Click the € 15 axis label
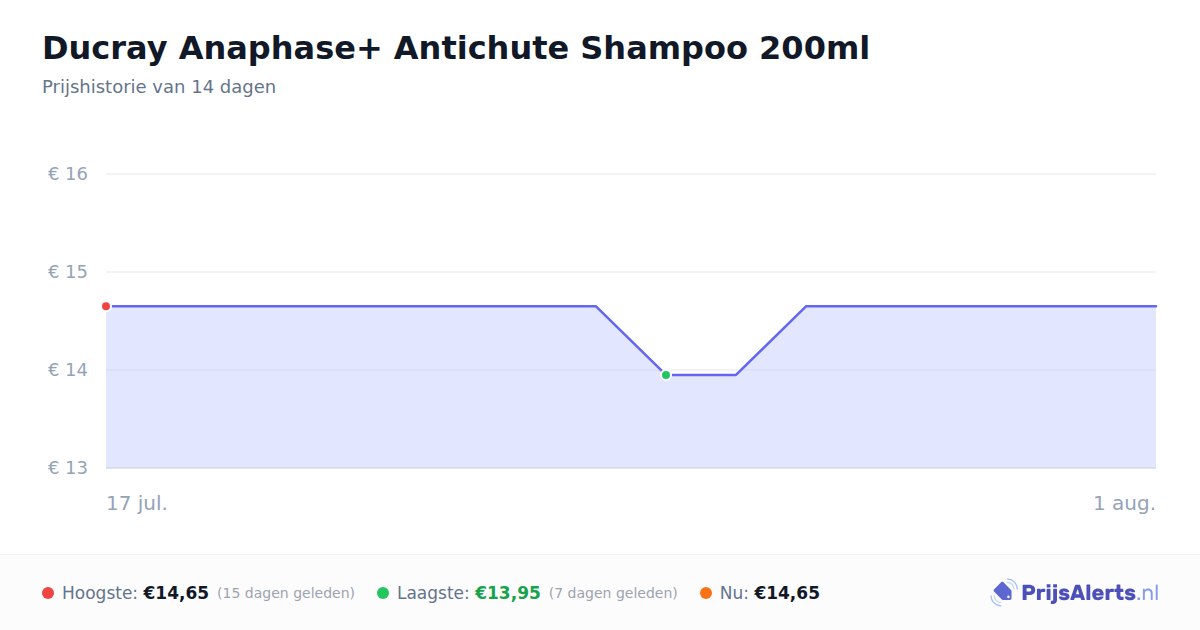 [x=68, y=272]
